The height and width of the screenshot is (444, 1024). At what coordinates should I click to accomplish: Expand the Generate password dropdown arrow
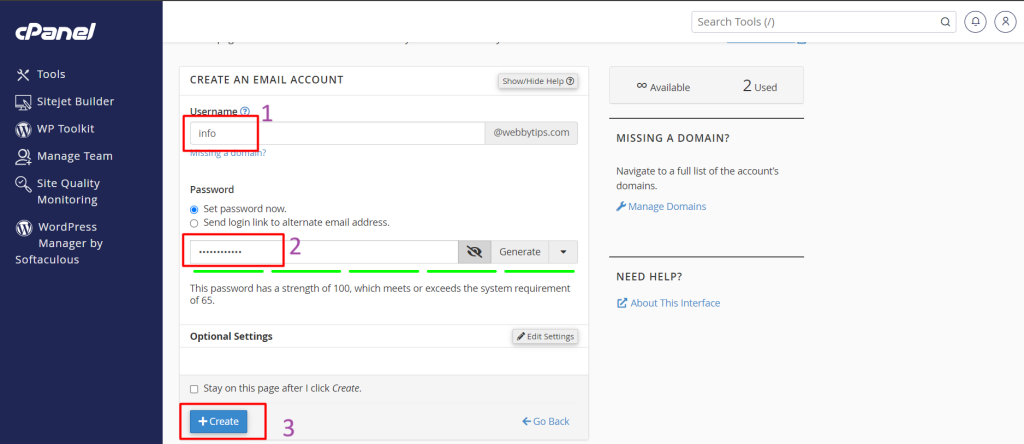point(563,252)
